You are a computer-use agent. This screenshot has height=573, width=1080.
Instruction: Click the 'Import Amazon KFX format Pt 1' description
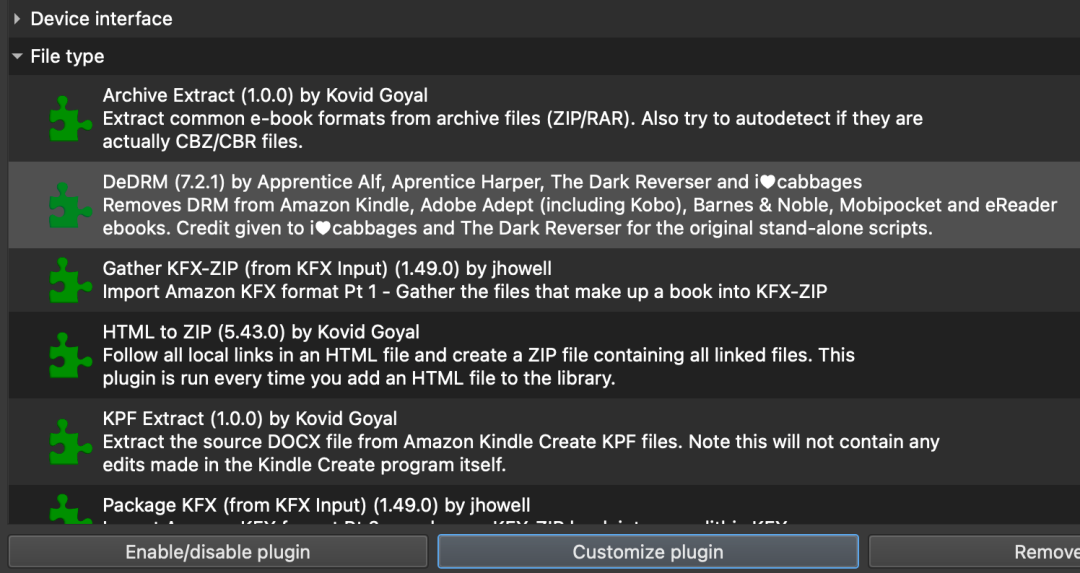pos(465,292)
